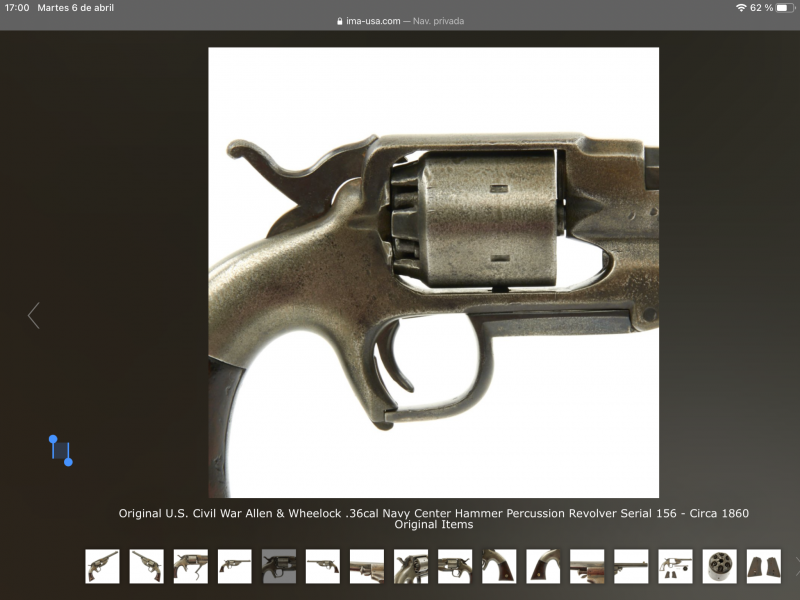The width and height of the screenshot is (800, 600).
Task: Tap the 17:00 clock in status bar
Action: click(17, 8)
